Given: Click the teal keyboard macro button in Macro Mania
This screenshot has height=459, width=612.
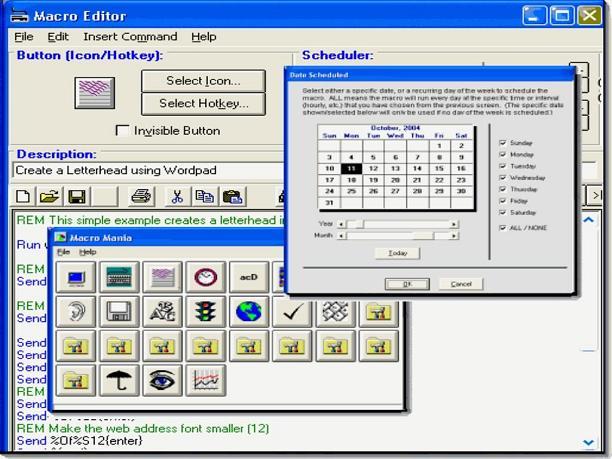Looking at the screenshot, I should pyautogui.click(x=119, y=278).
